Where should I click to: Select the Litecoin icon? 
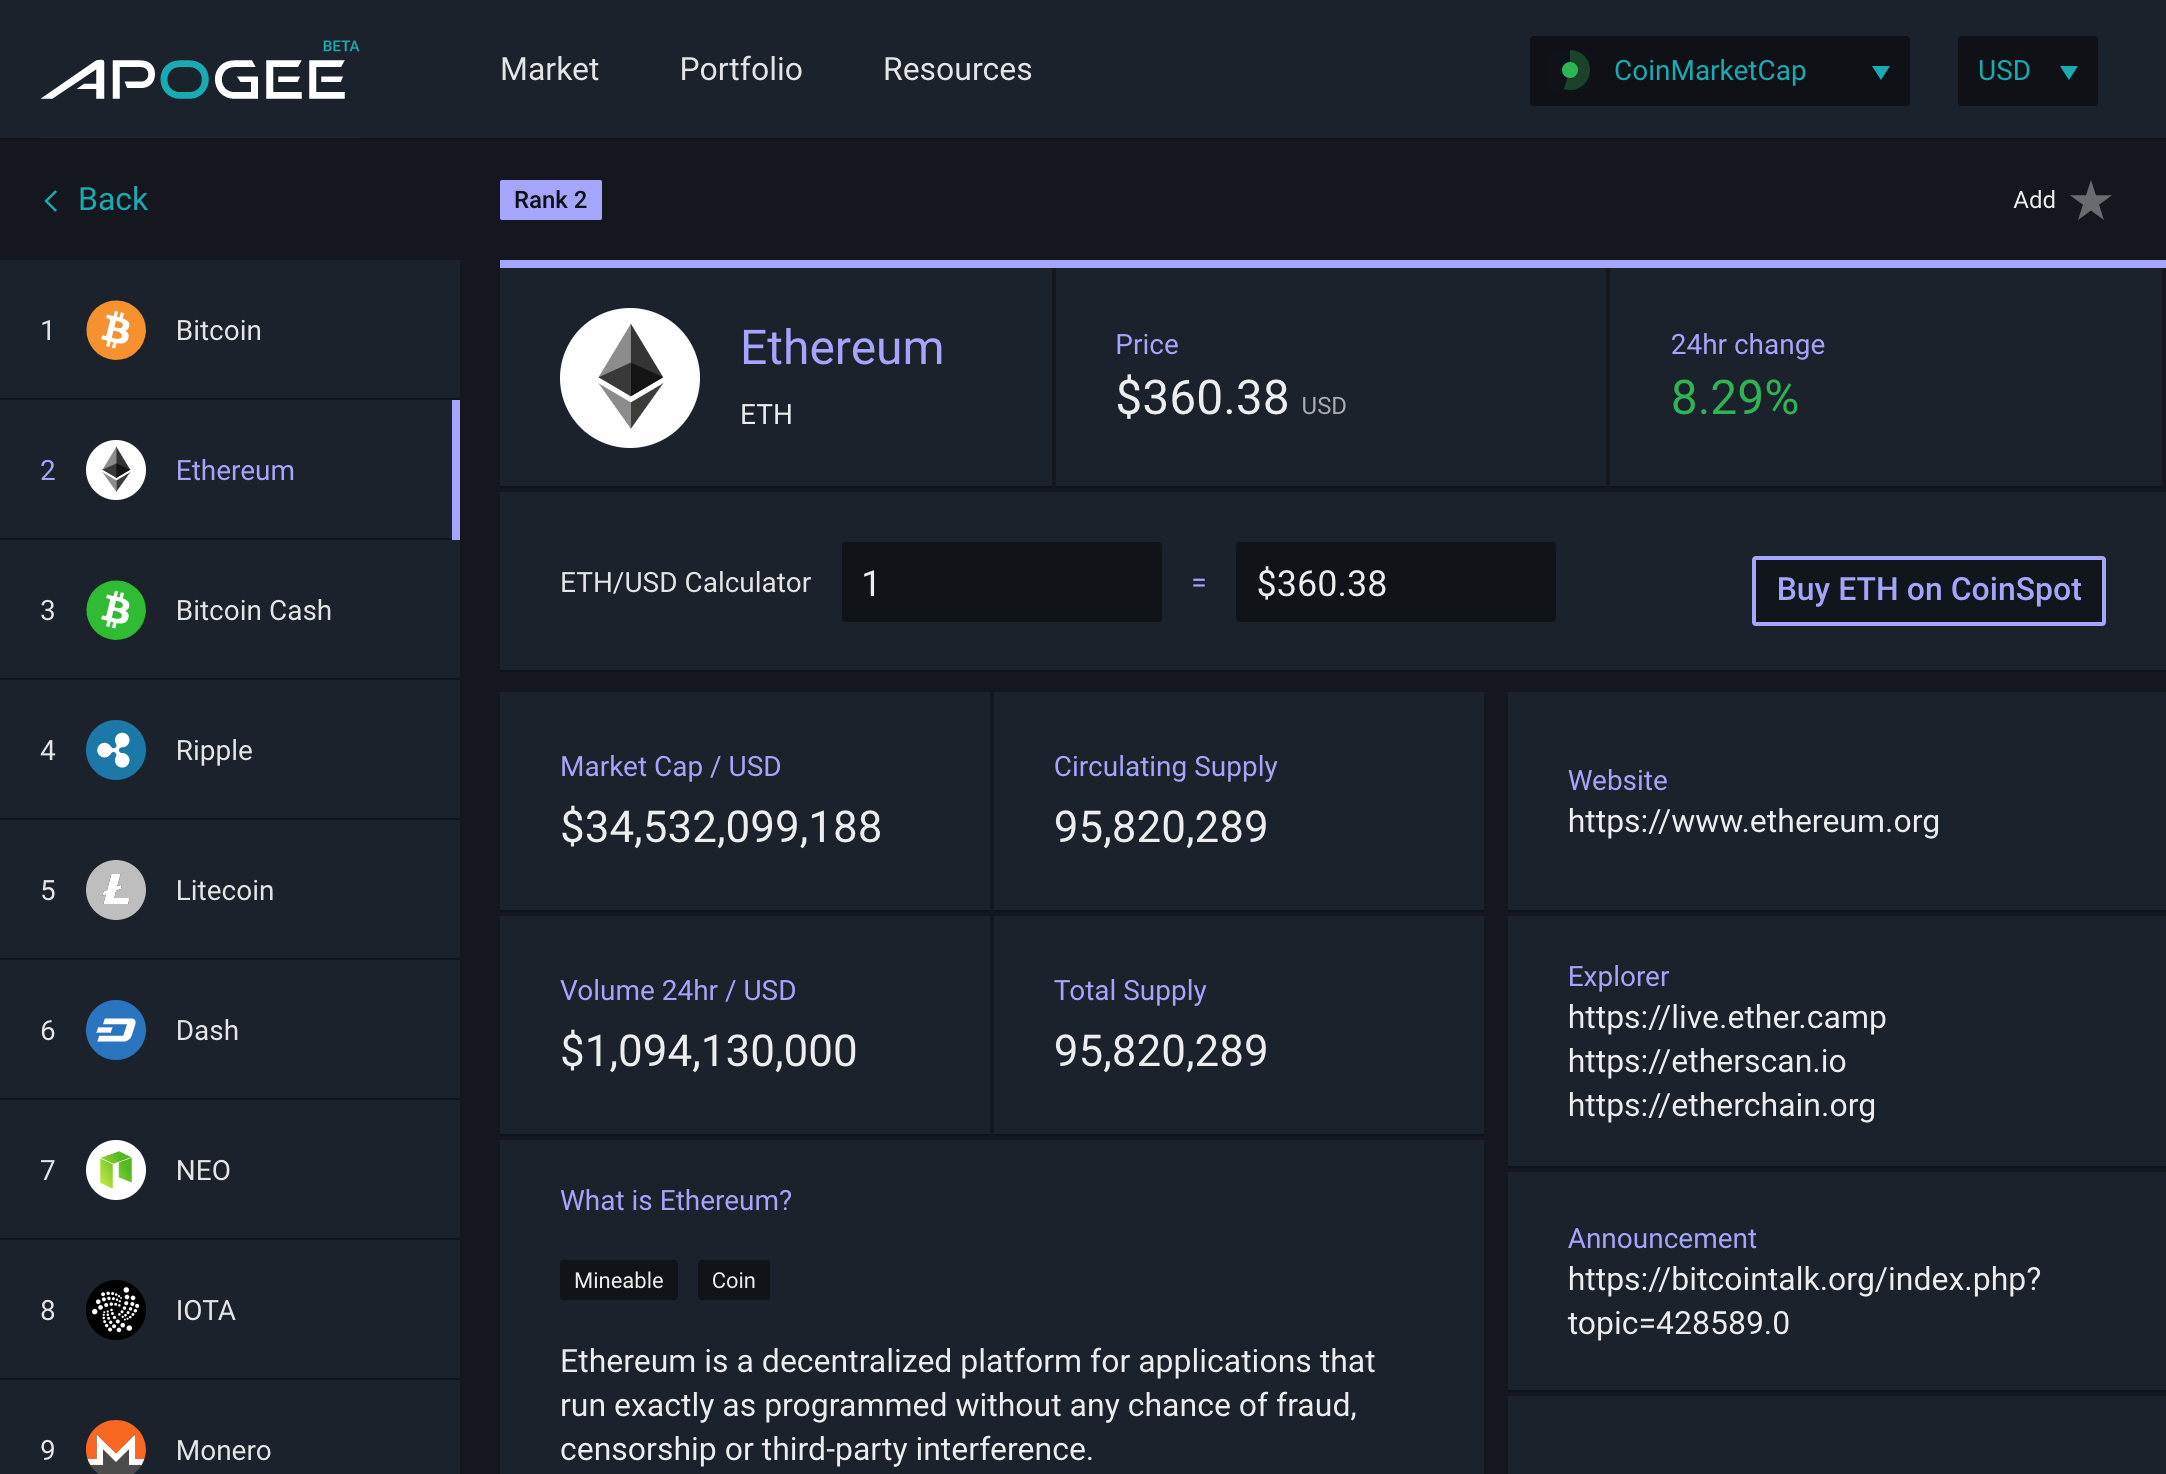point(115,890)
